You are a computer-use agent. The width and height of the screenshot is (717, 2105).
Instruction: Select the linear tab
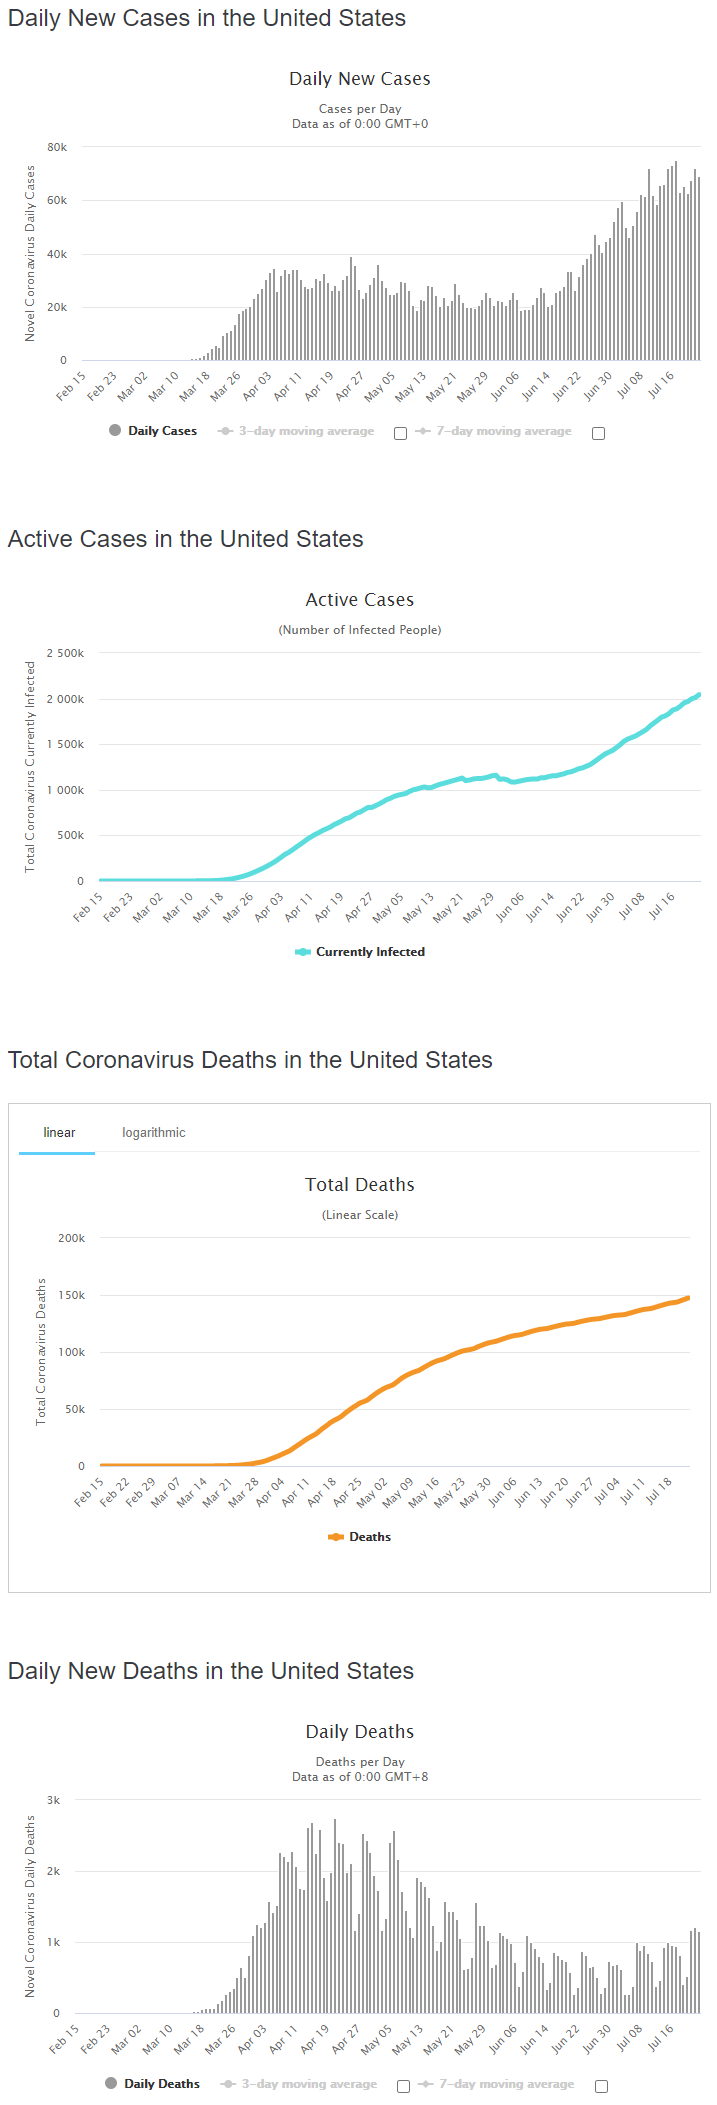tap(59, 1133)
